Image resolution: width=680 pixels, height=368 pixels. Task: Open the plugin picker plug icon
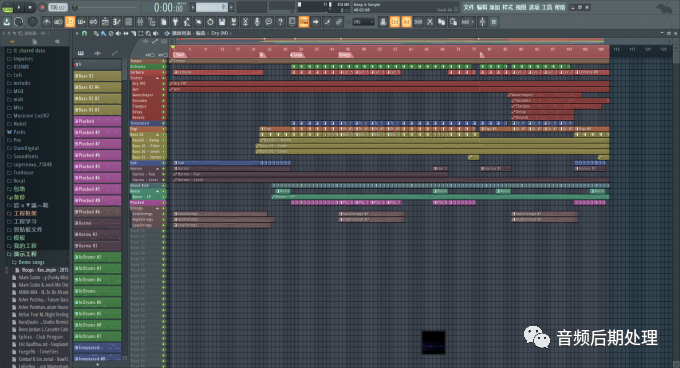[x=175, y=22]
